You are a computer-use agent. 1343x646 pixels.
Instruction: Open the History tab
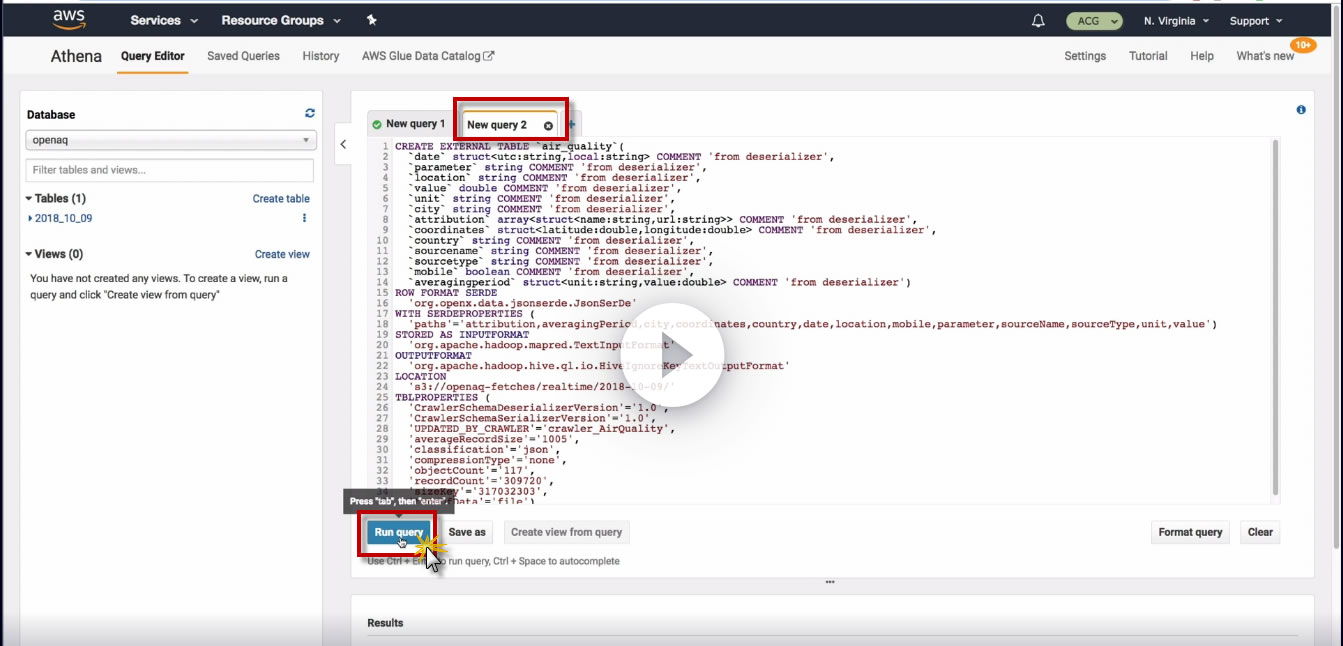321,56
